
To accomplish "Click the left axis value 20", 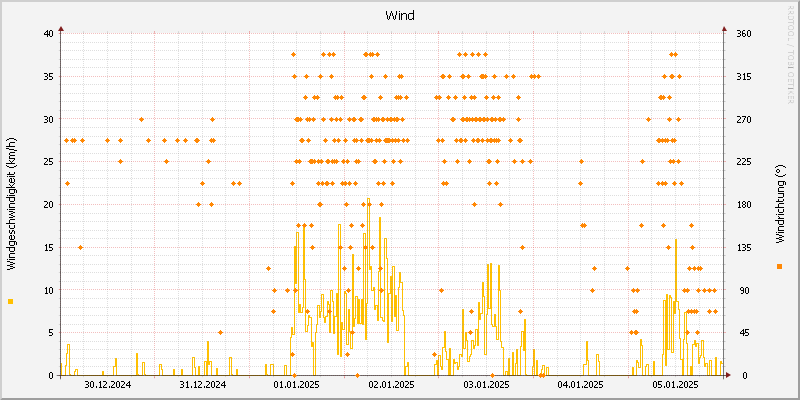I will tap(48, 205).
